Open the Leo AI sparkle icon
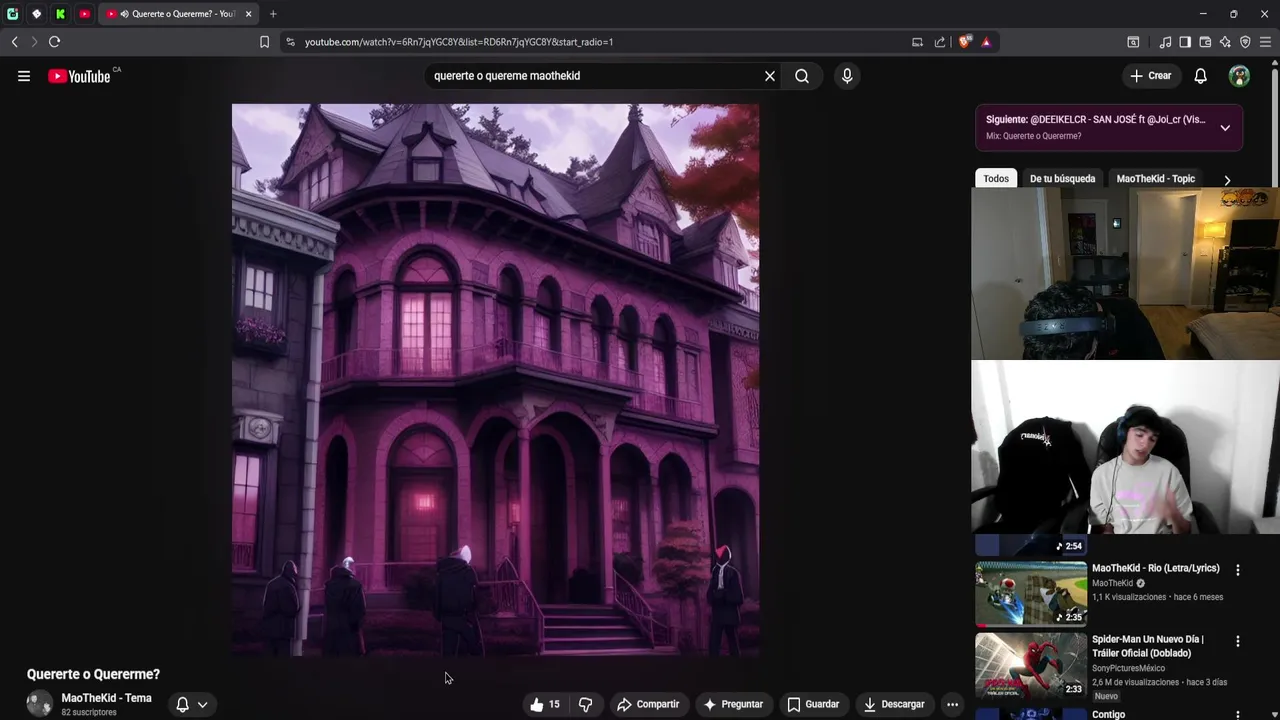This screenshot has width=1280, height=720. [x=1225, y=42]
